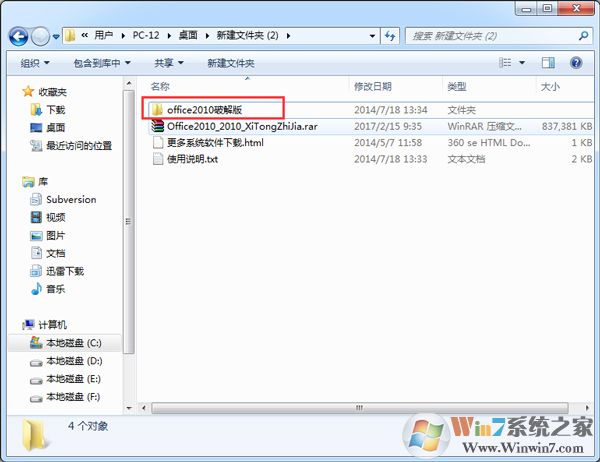The image size is (600, 462).
Task: Click the navigation pane scroll up arrow
Action: coord(129,83)
